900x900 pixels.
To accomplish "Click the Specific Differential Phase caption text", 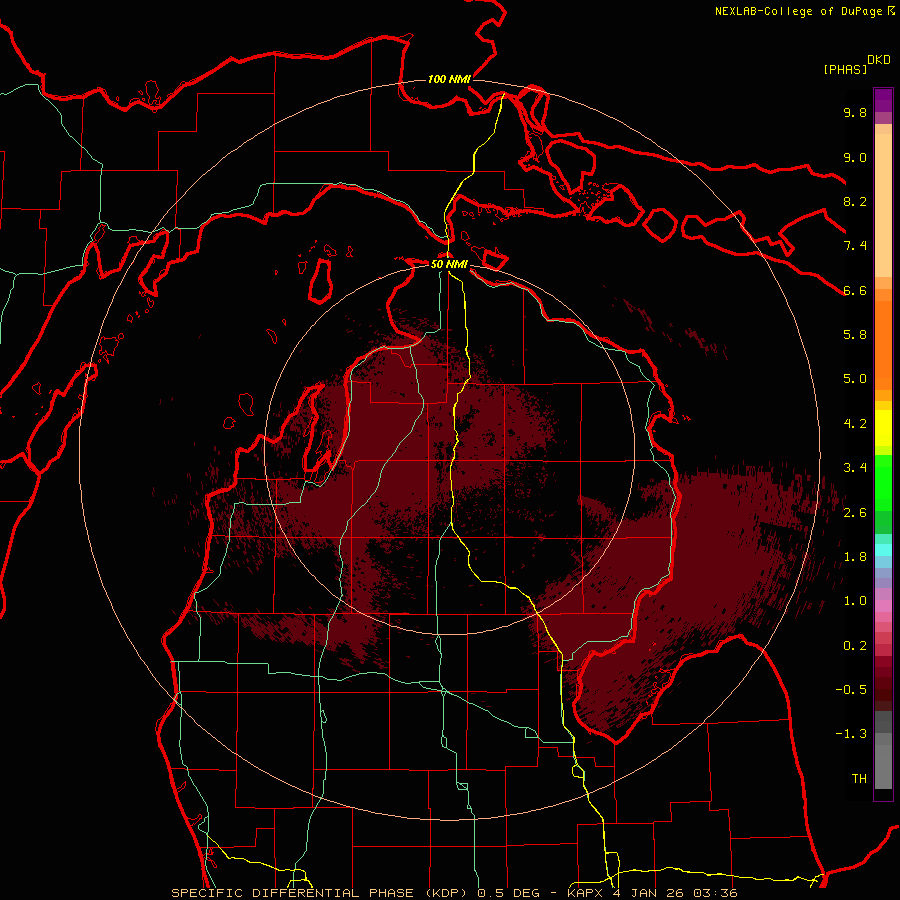I will click(x=454, y=893).
